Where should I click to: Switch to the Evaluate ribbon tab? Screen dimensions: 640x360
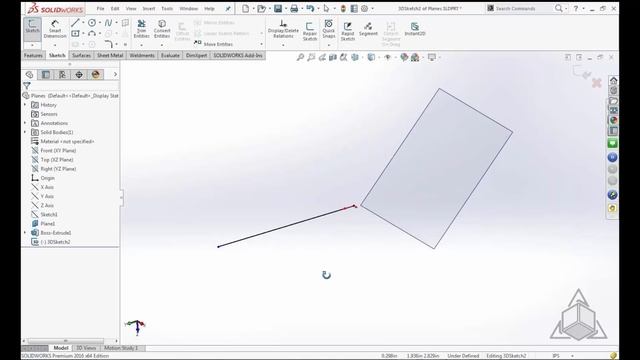[170, 56]
